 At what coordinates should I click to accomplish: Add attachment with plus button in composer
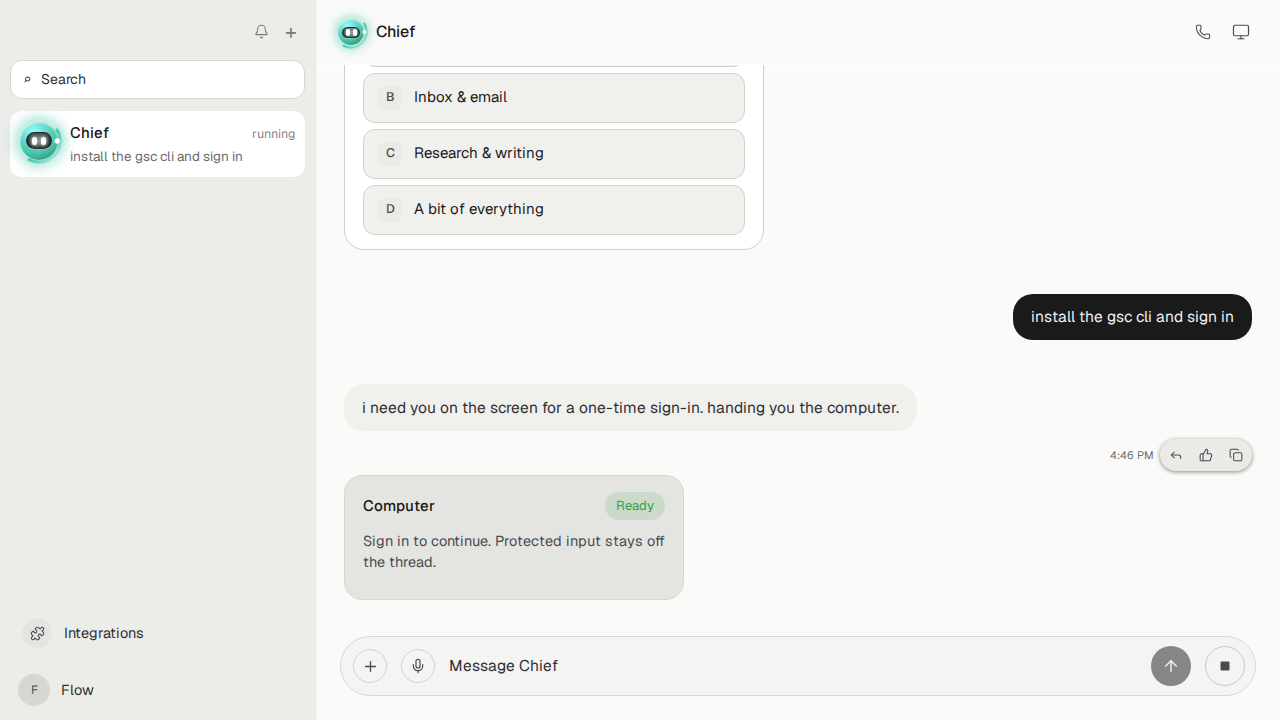coord(370,666)
